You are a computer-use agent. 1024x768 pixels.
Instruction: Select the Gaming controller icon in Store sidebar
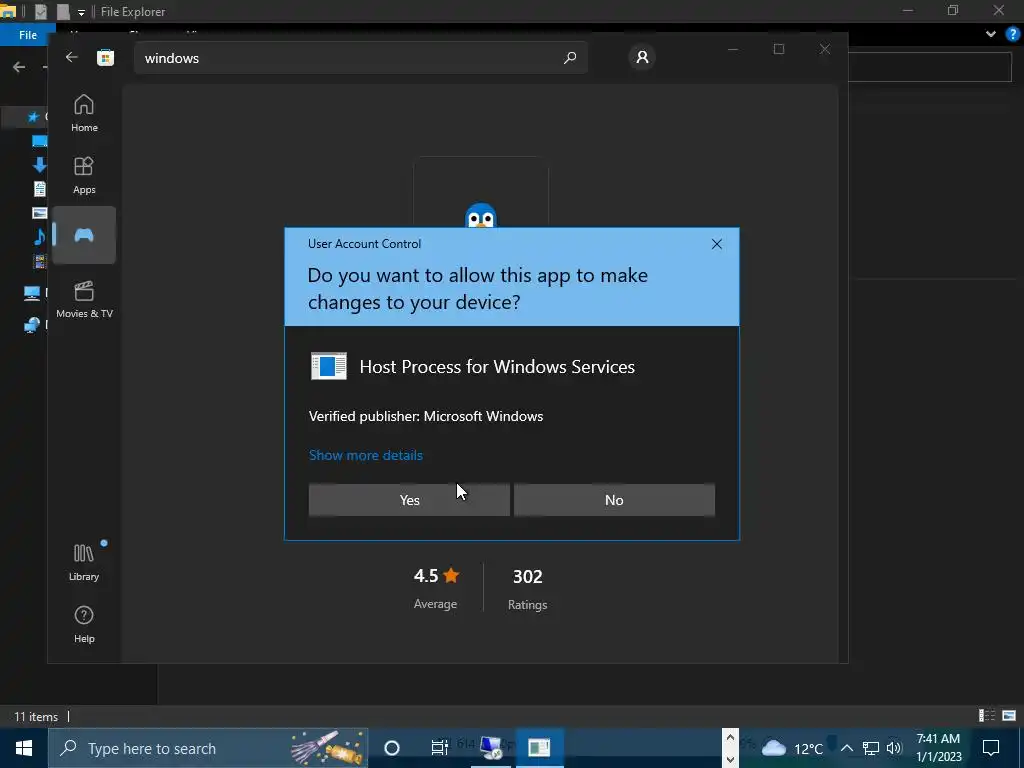coord(84,235)
